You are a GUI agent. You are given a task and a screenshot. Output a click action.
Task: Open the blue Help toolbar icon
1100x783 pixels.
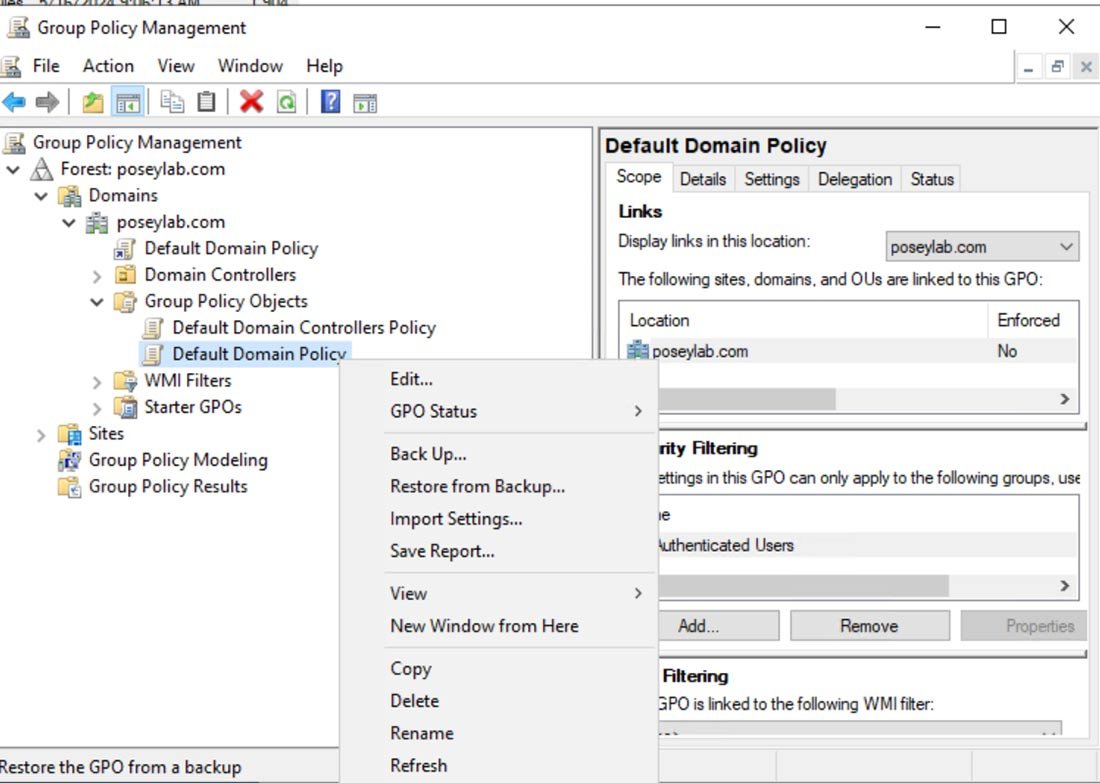pos(331,101)
